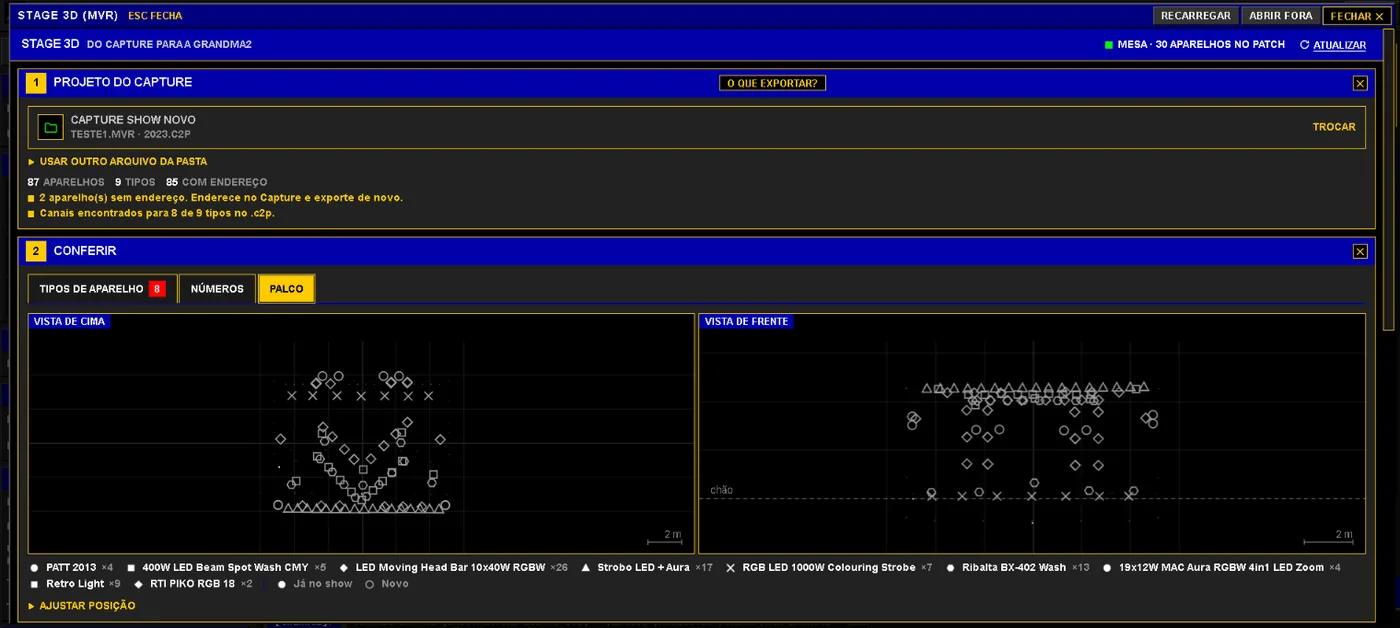Viewport: 1400px width, 628px height.
Task: Expand the Ajustar Posição section
Action: point(81,606)
